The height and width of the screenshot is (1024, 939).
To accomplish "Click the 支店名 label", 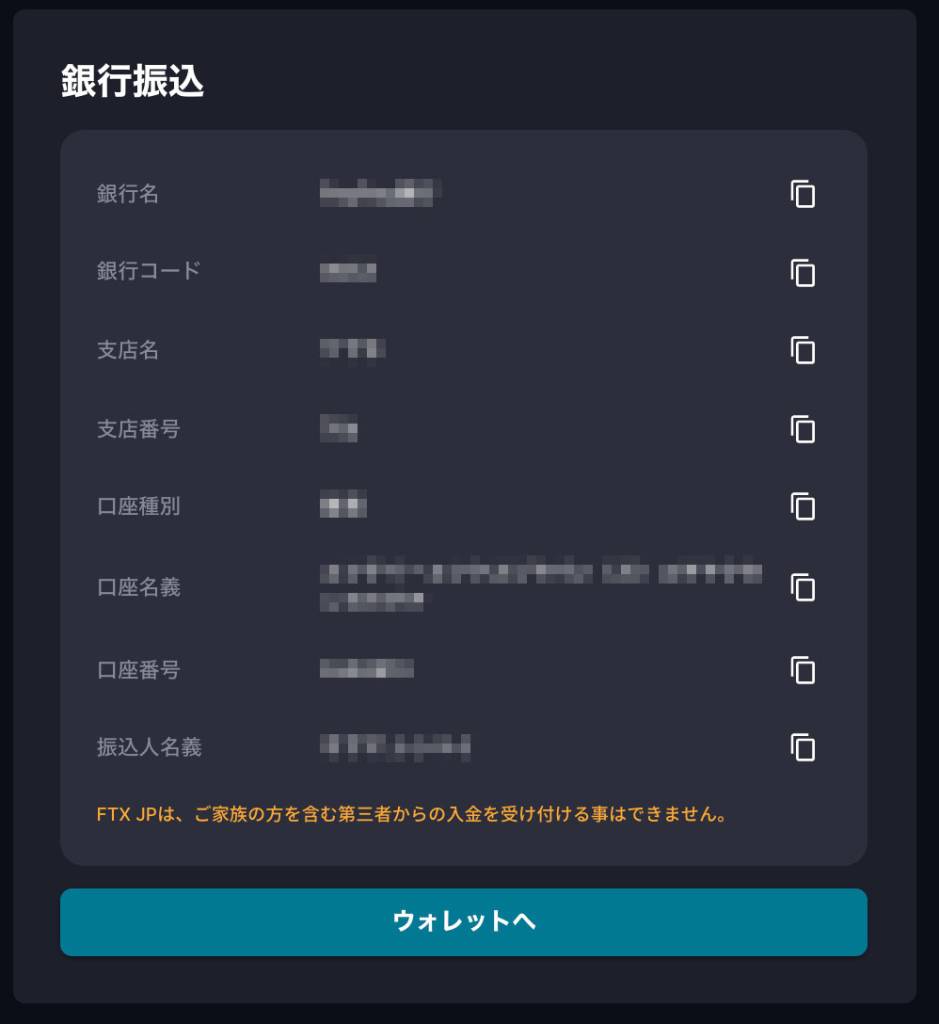I will [x=127, y=351].
